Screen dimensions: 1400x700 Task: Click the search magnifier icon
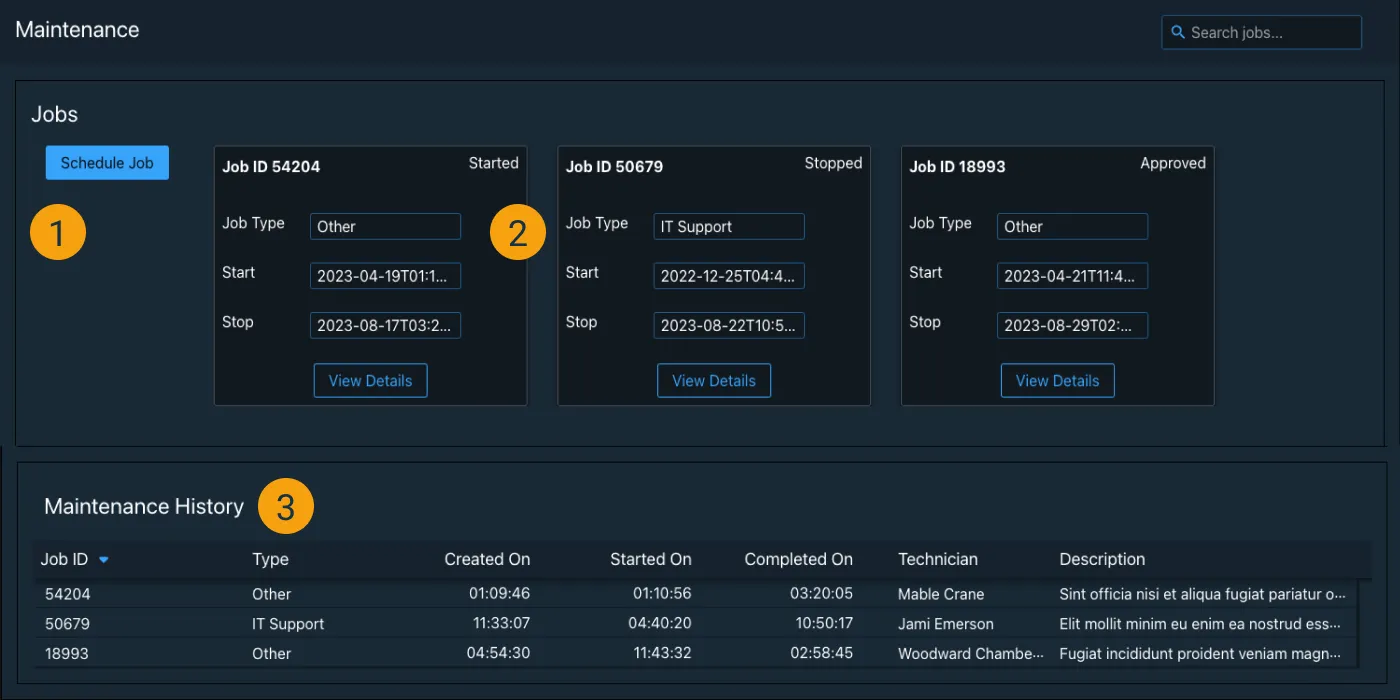pos(1178,32)
